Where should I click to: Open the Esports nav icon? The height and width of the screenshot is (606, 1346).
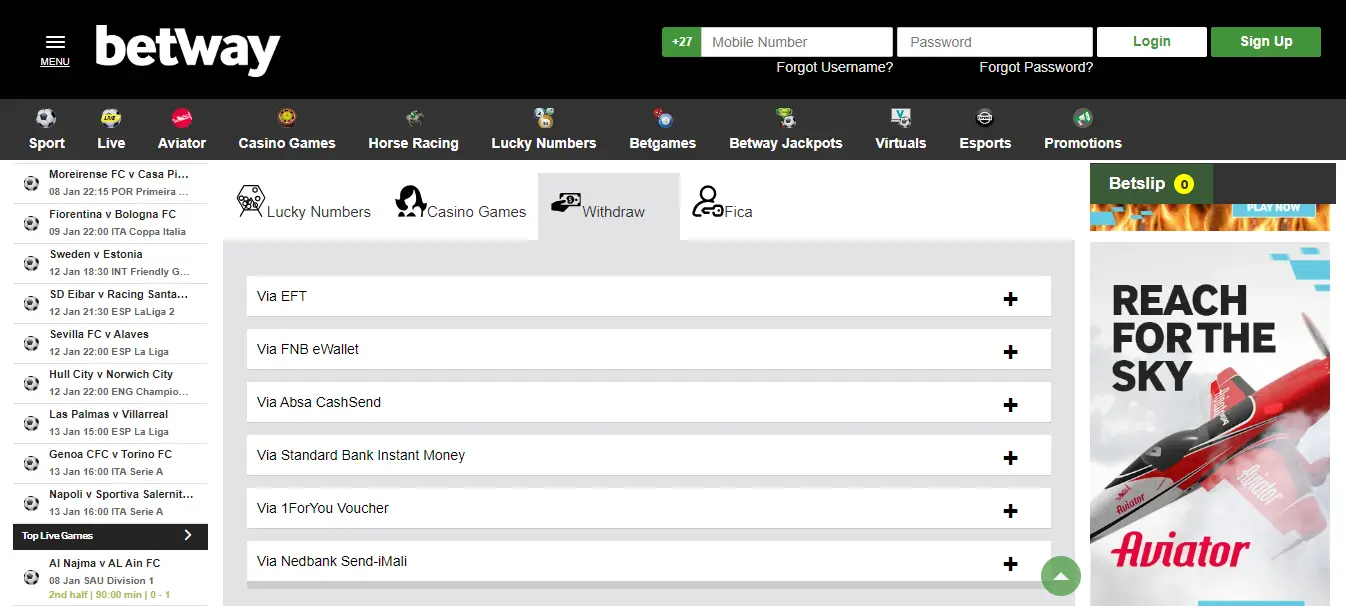pos(985,118)
